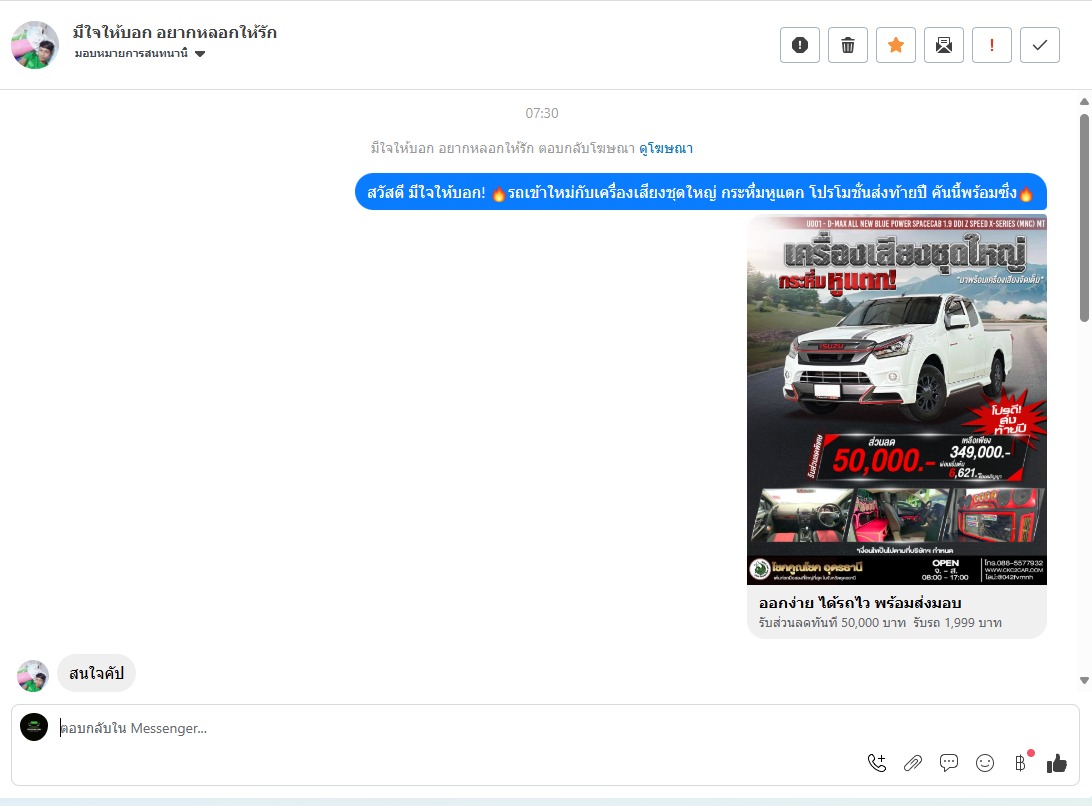
Task: Mark conversation as unread envelope icon
Action: click(944, 45)
